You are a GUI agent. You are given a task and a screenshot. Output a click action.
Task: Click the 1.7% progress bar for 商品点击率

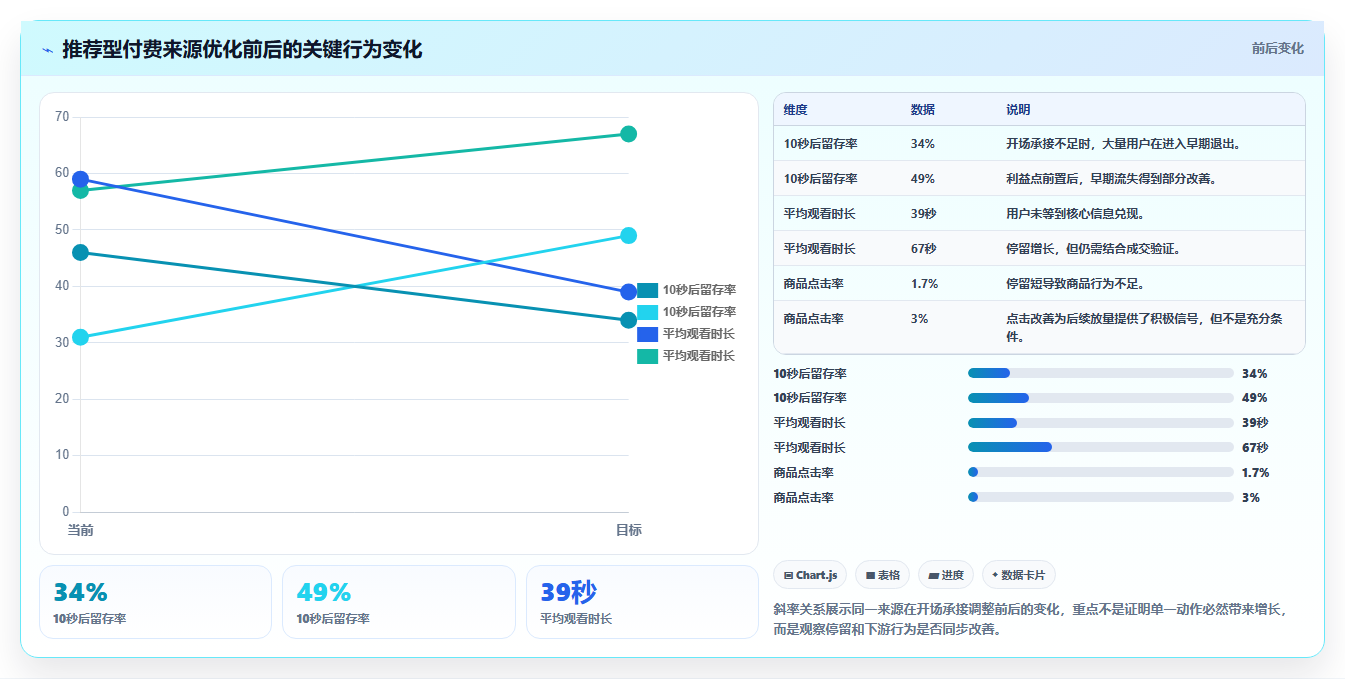point(1100,472)
